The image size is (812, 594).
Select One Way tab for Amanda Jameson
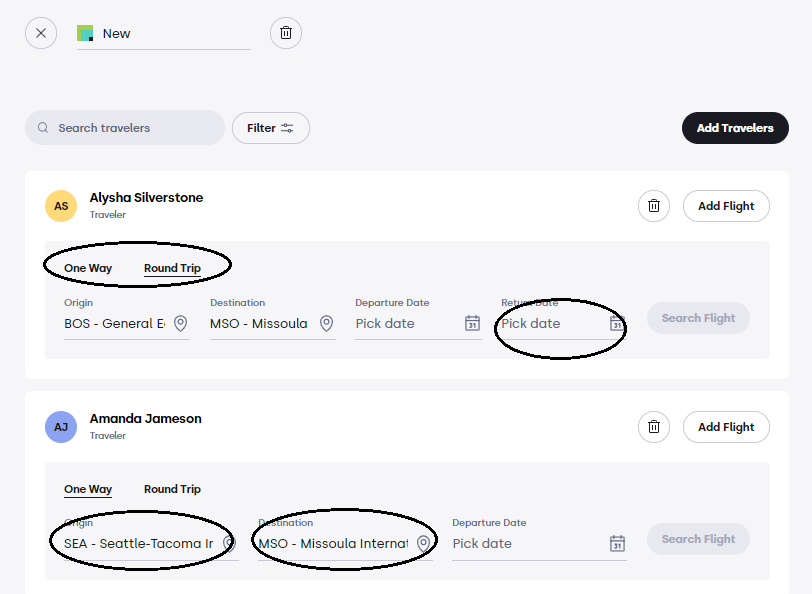point(88,489)
